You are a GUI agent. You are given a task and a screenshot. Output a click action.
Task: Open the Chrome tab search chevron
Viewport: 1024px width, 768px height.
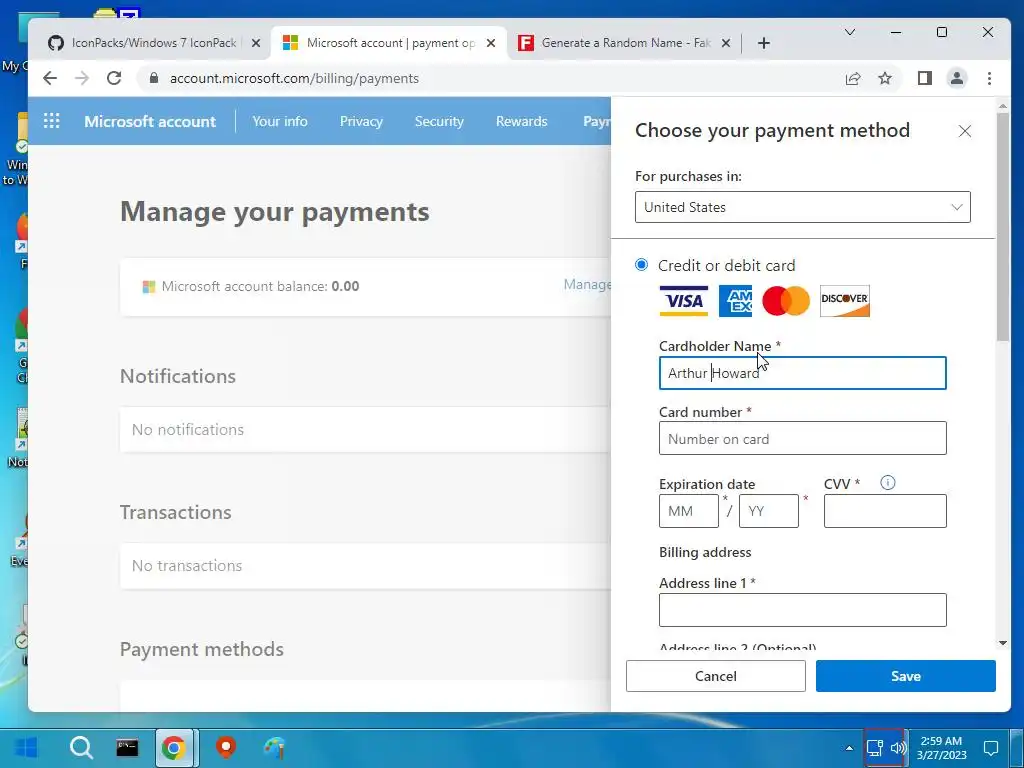coord(850,32)
